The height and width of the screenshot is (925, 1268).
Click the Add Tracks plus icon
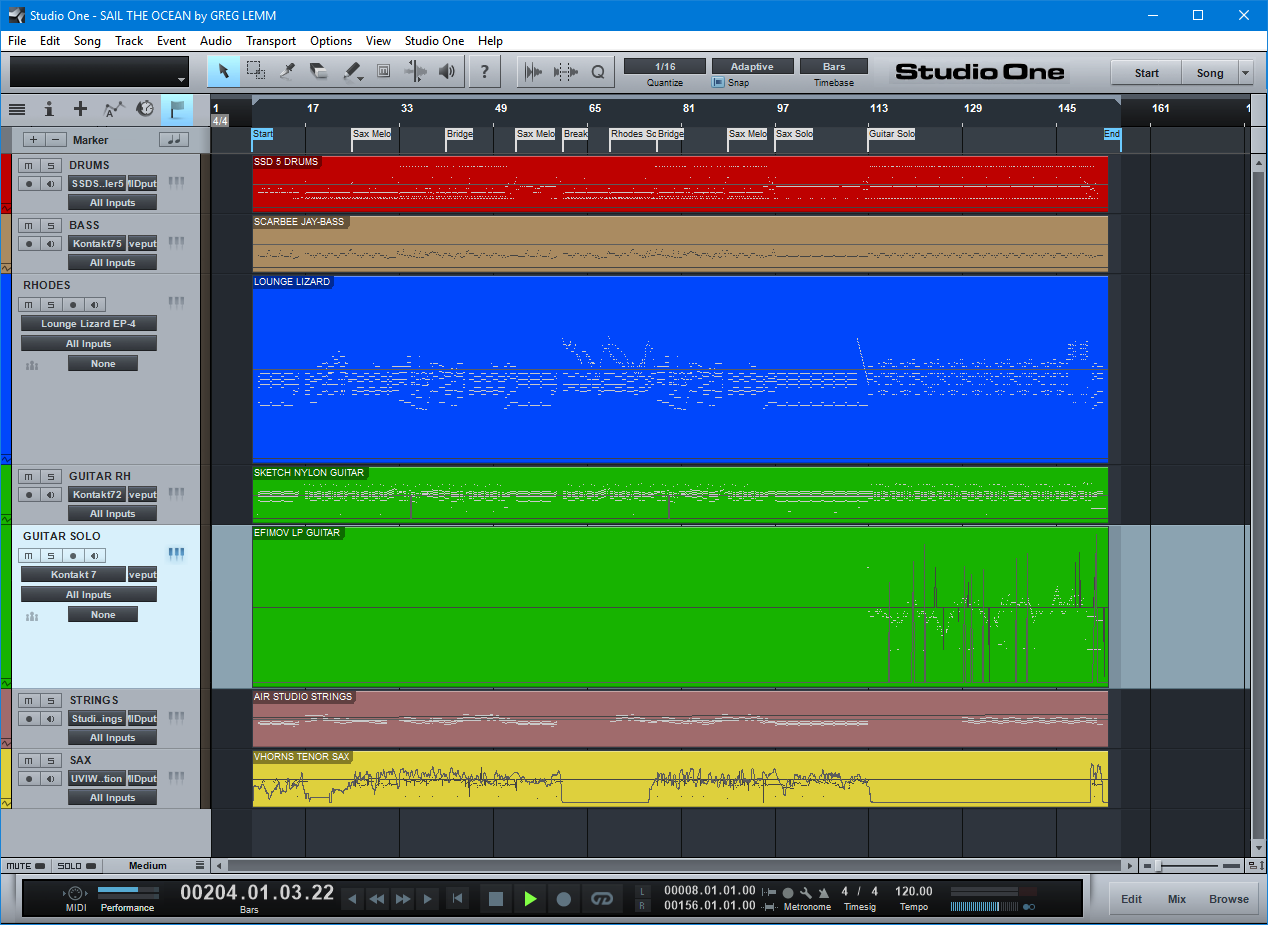pos(80,109)
